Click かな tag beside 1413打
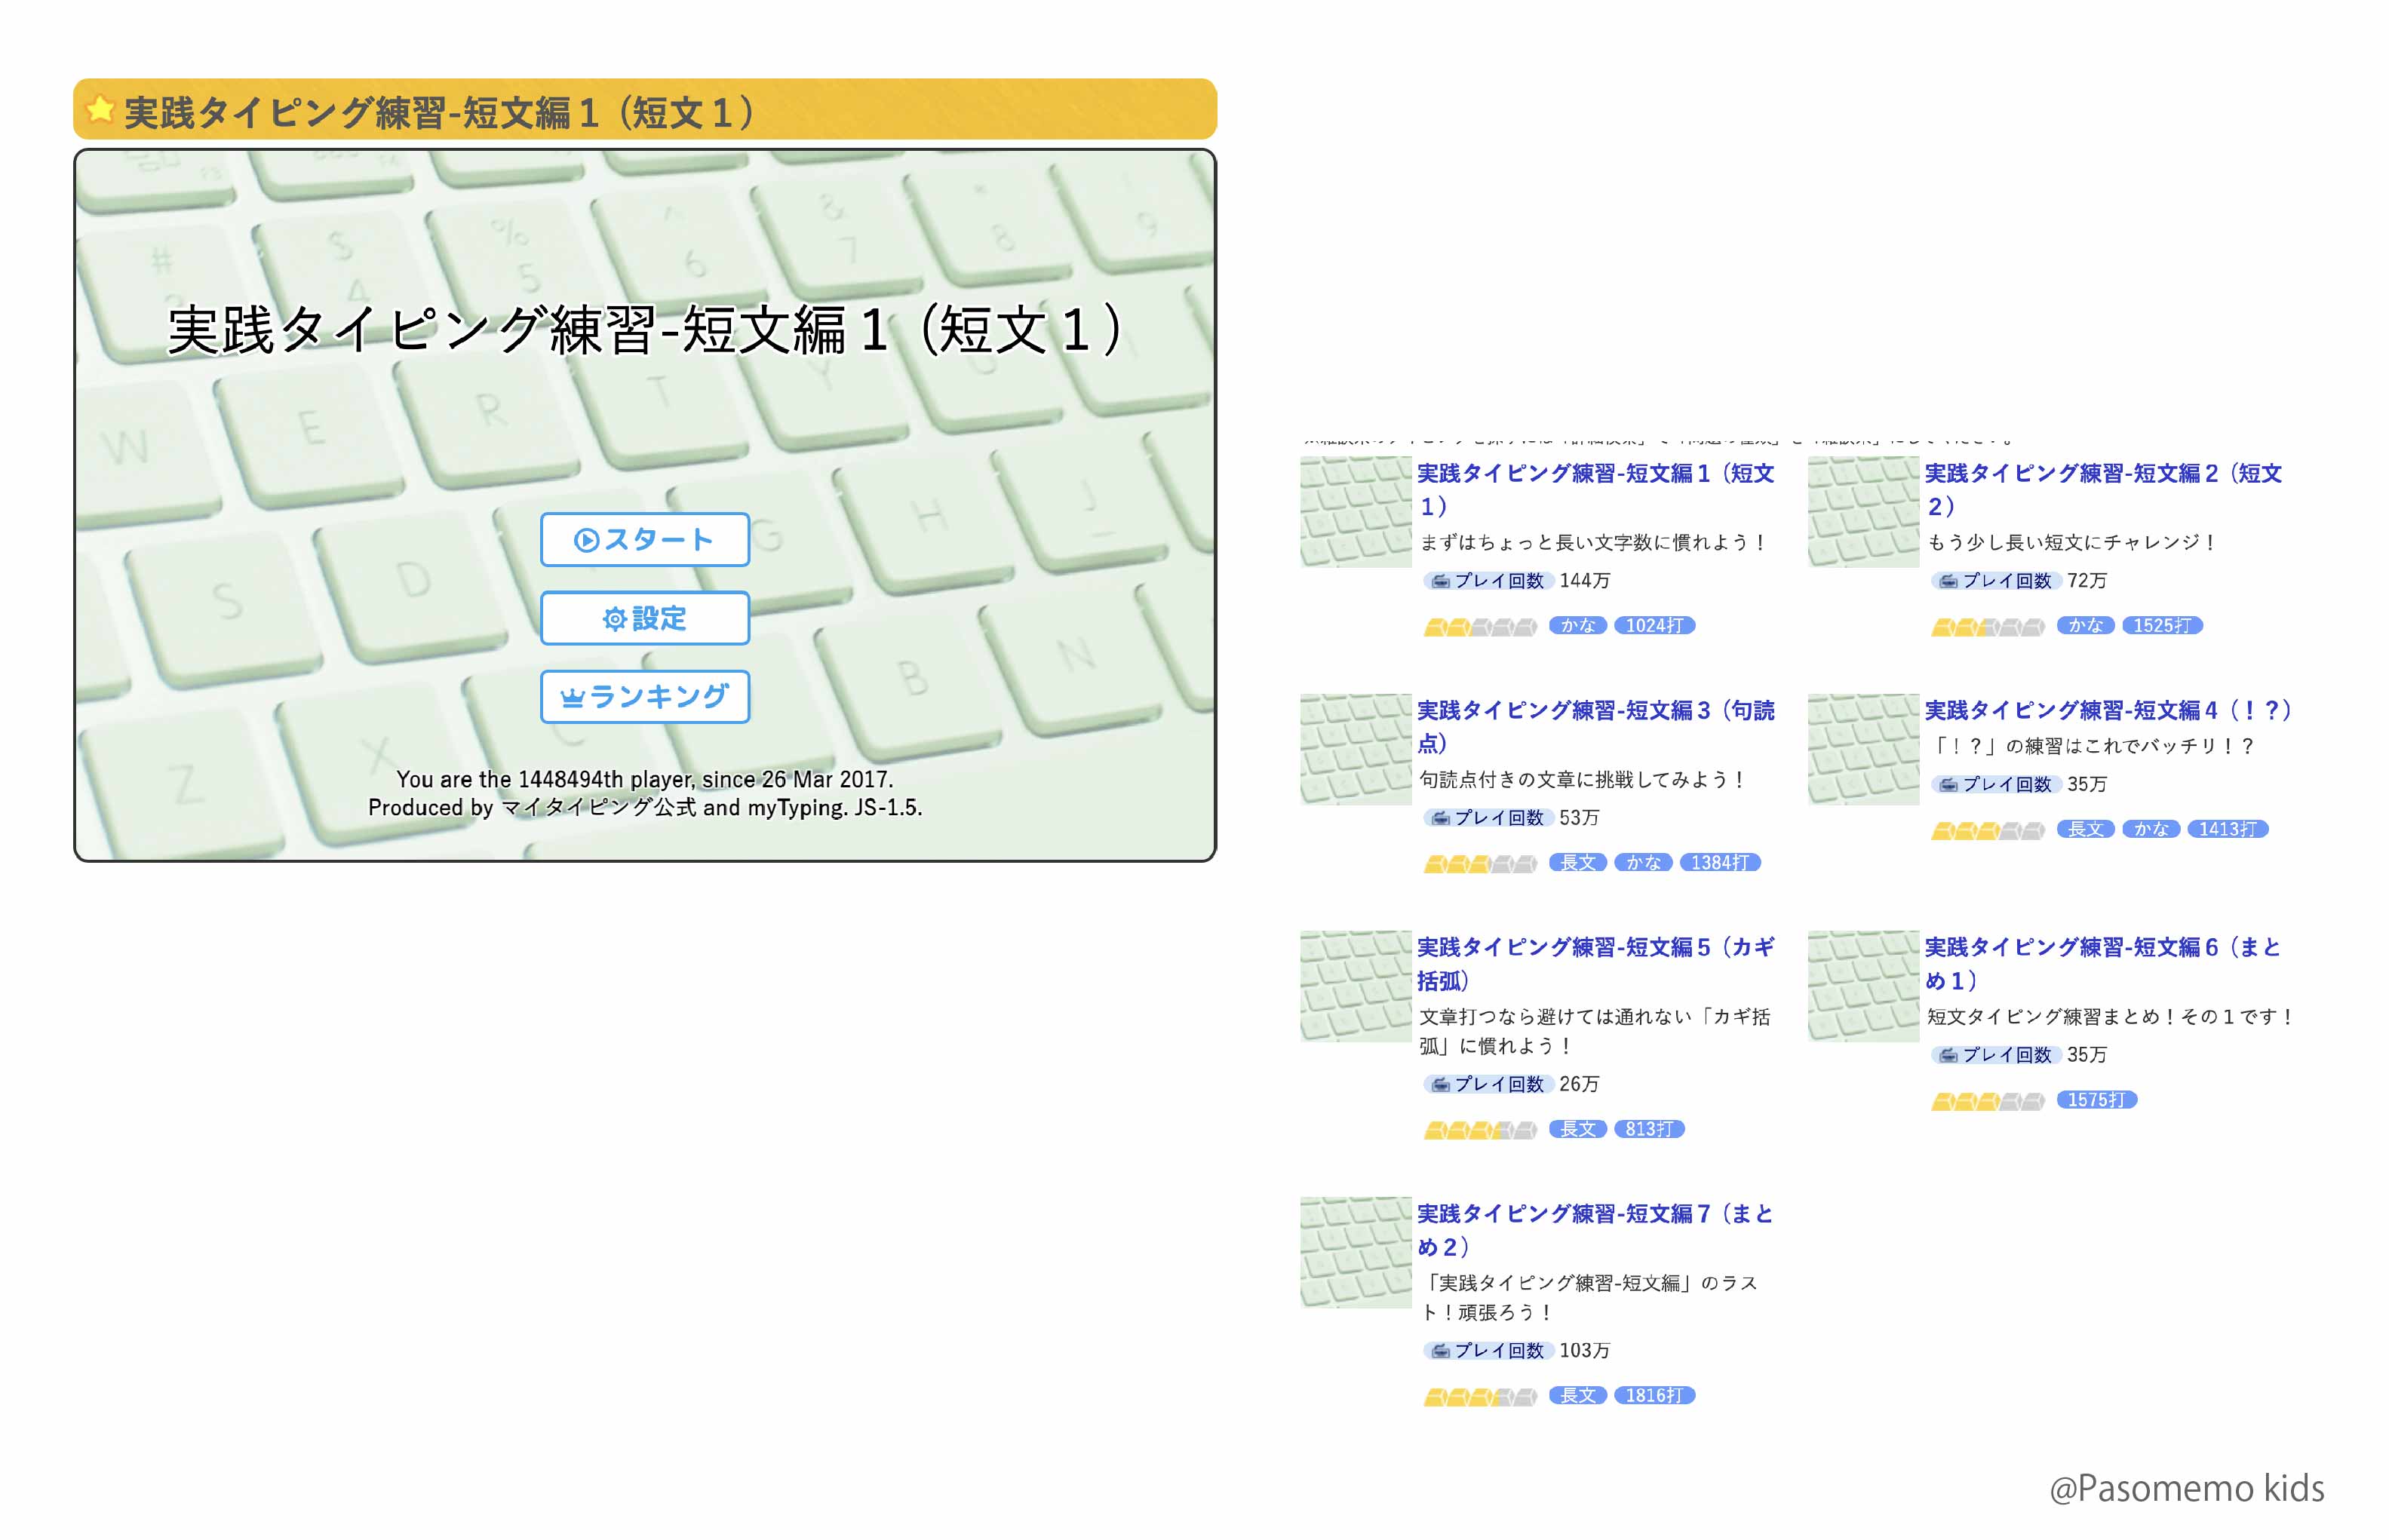This screenshot has height=1540, width=2389. click(2152, 828)
